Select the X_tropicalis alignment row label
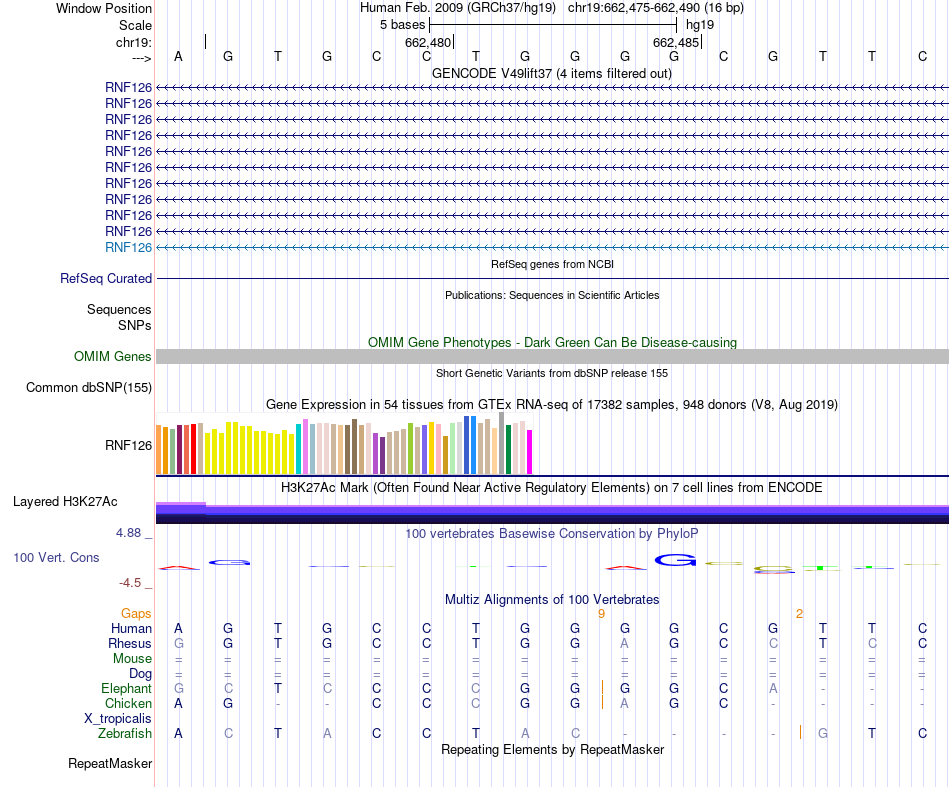 [x=118, y=719]
